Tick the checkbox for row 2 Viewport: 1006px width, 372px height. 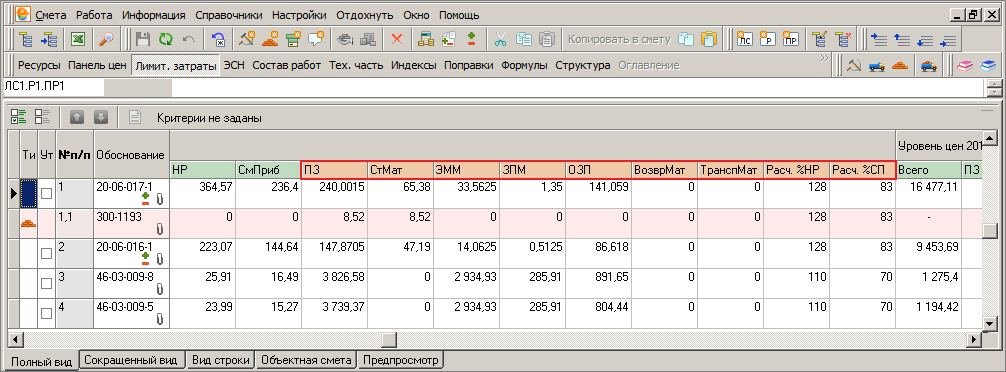pyautogui.click(x=46, y=253)
